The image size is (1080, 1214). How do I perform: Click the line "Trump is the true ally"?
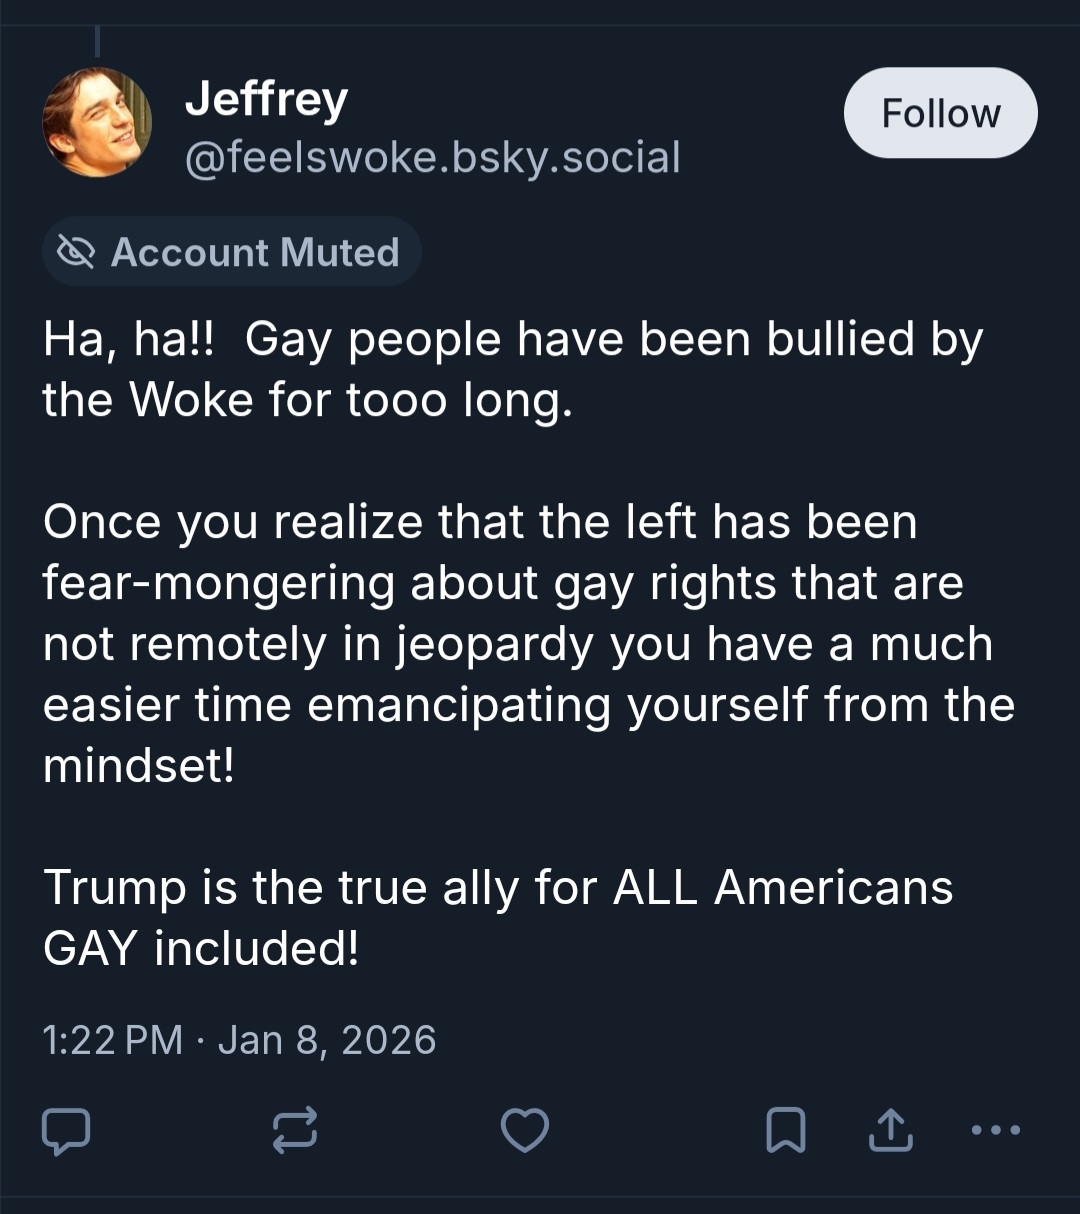point(498,887)
